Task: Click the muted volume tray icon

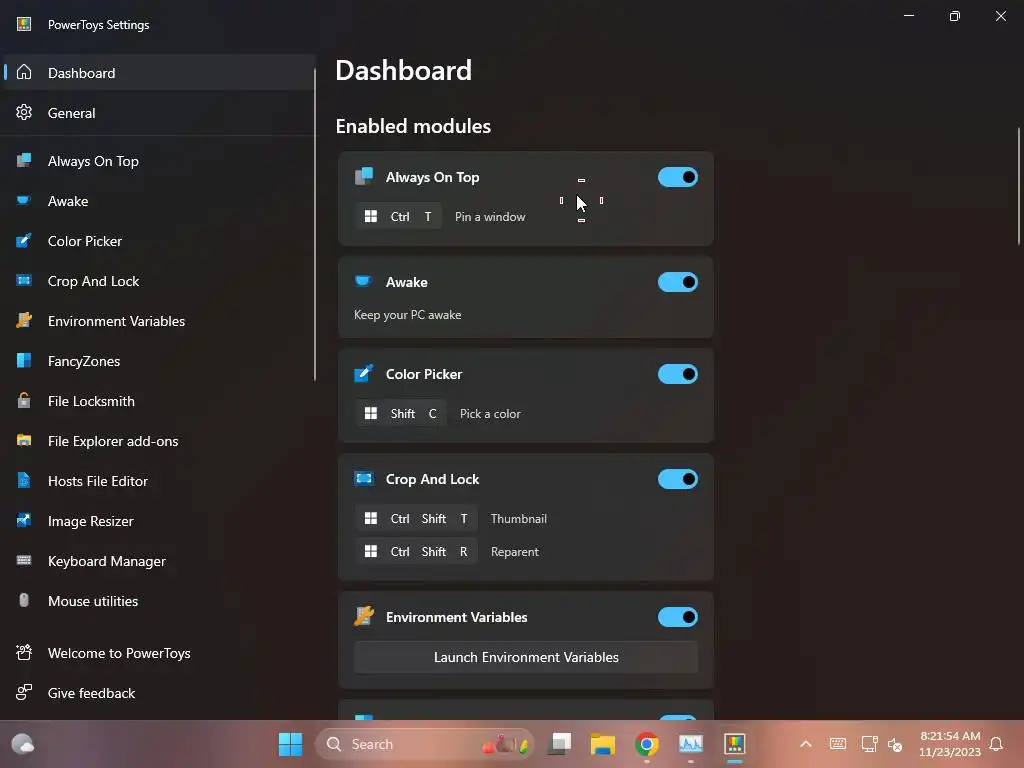Action: 895,744
